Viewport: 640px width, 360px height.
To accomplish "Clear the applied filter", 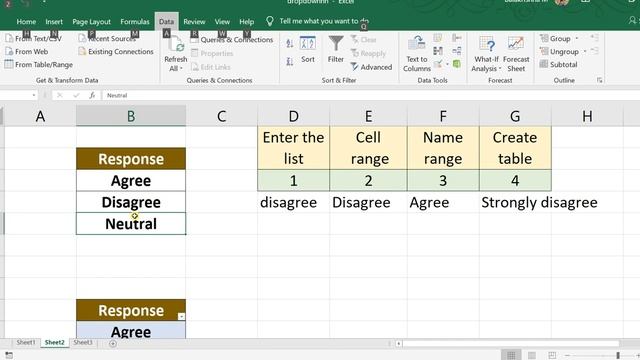I will point(364,40).
